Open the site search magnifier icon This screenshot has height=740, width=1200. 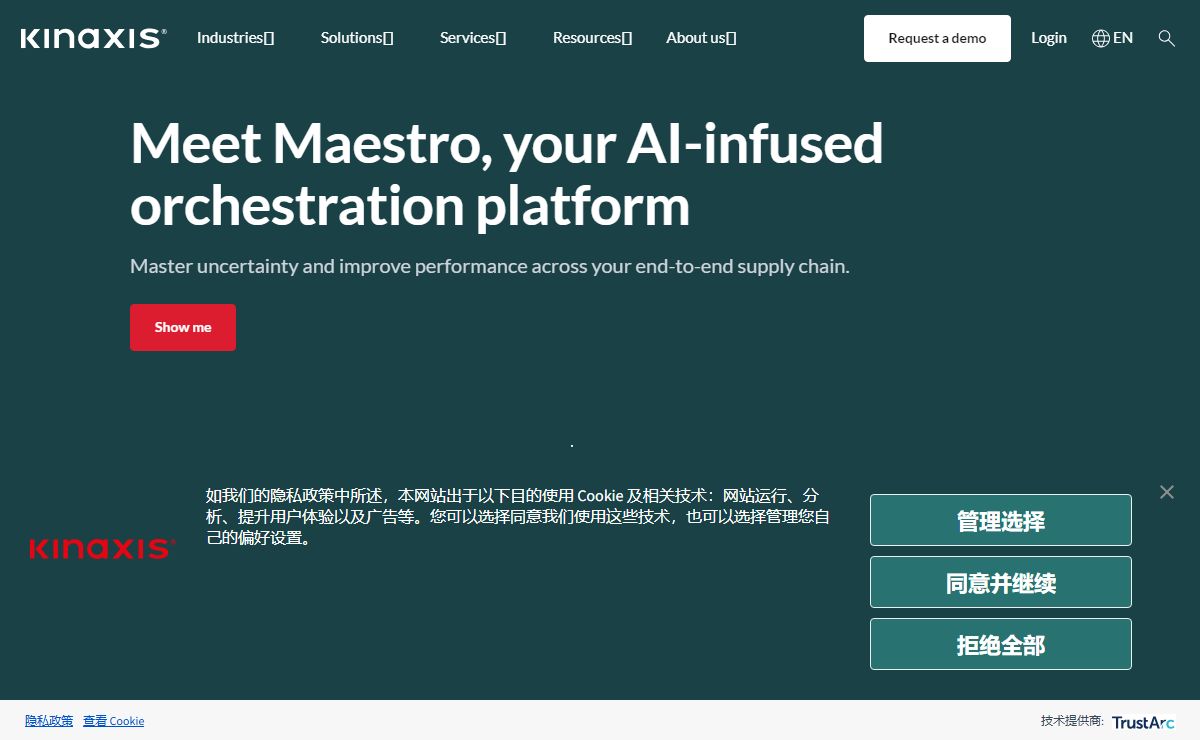click(x=1166, y=38)
